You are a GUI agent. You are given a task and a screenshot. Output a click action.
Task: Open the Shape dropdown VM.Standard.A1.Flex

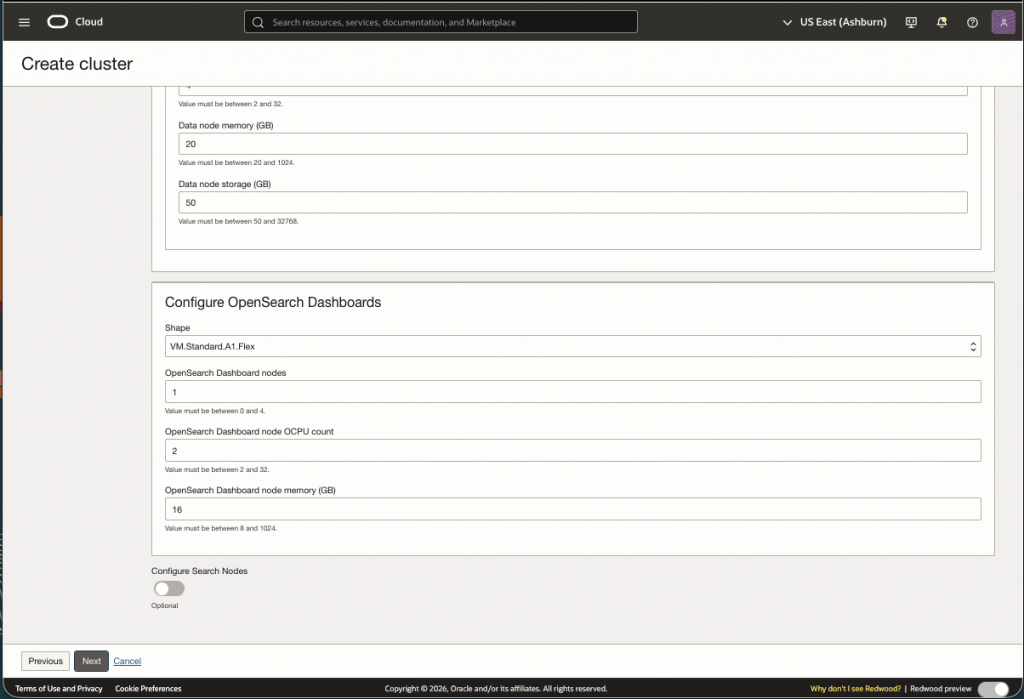point(573,346)
